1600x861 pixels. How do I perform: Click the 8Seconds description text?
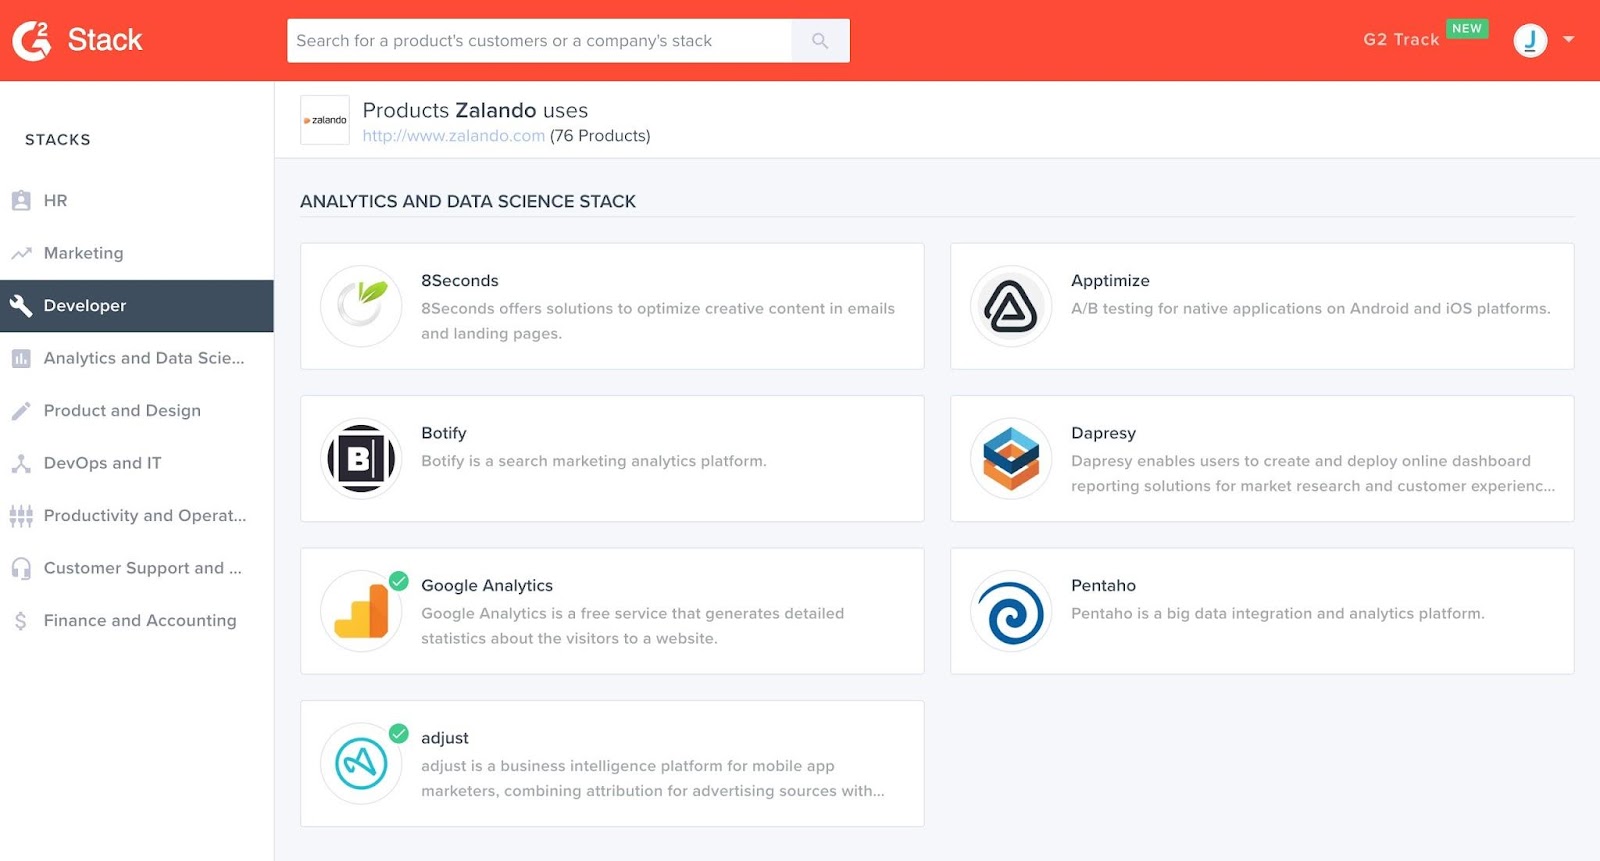click(658, 321)
